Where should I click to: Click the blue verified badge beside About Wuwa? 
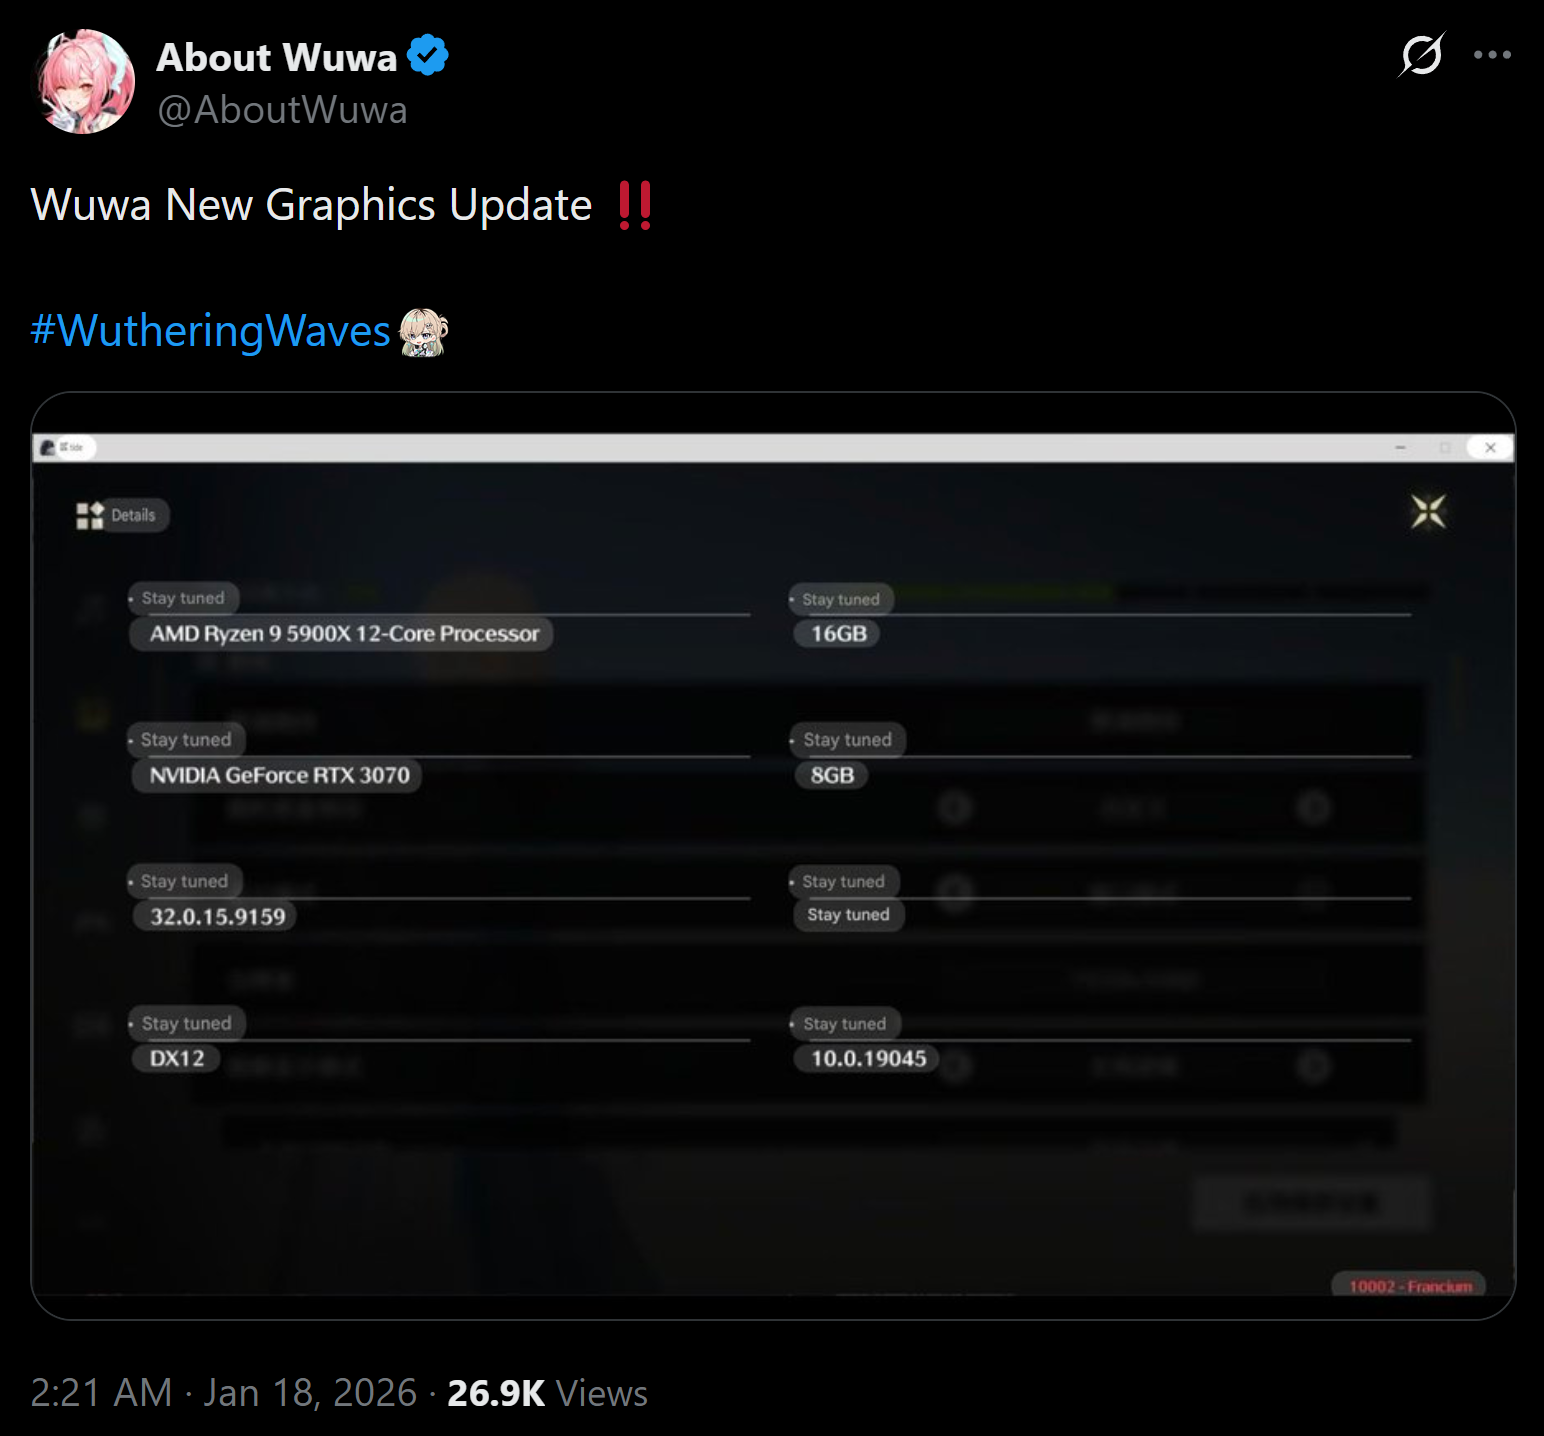428,55
